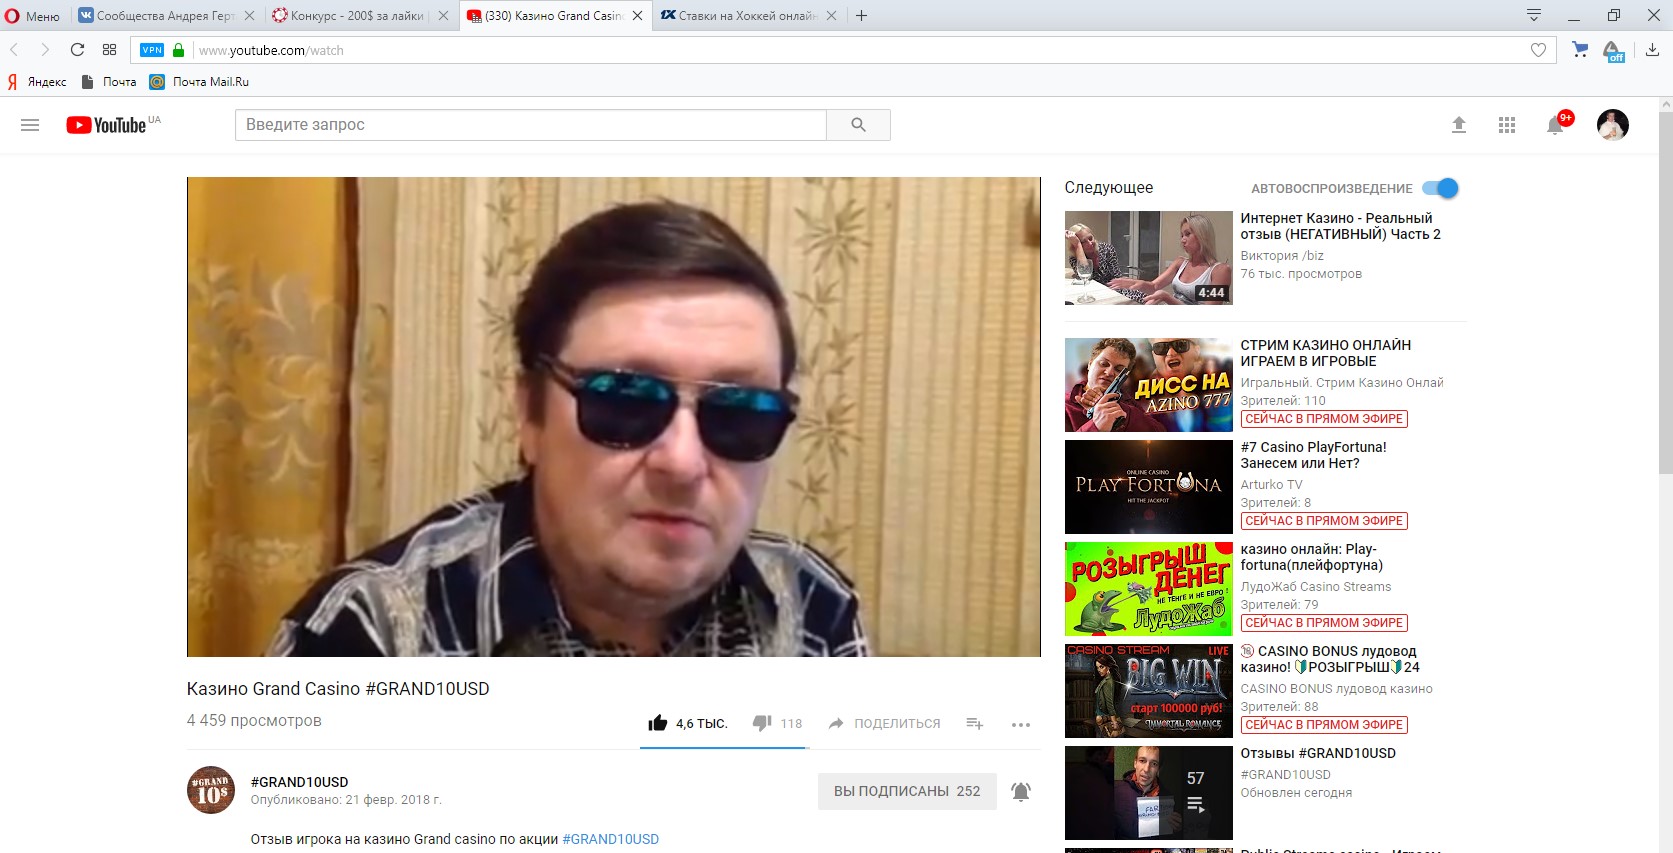The width and height of the screenshot is (1673, 853).
Task: Open the YouTube apps grid
Action: pyautogui.click(x=1507, y=125)
